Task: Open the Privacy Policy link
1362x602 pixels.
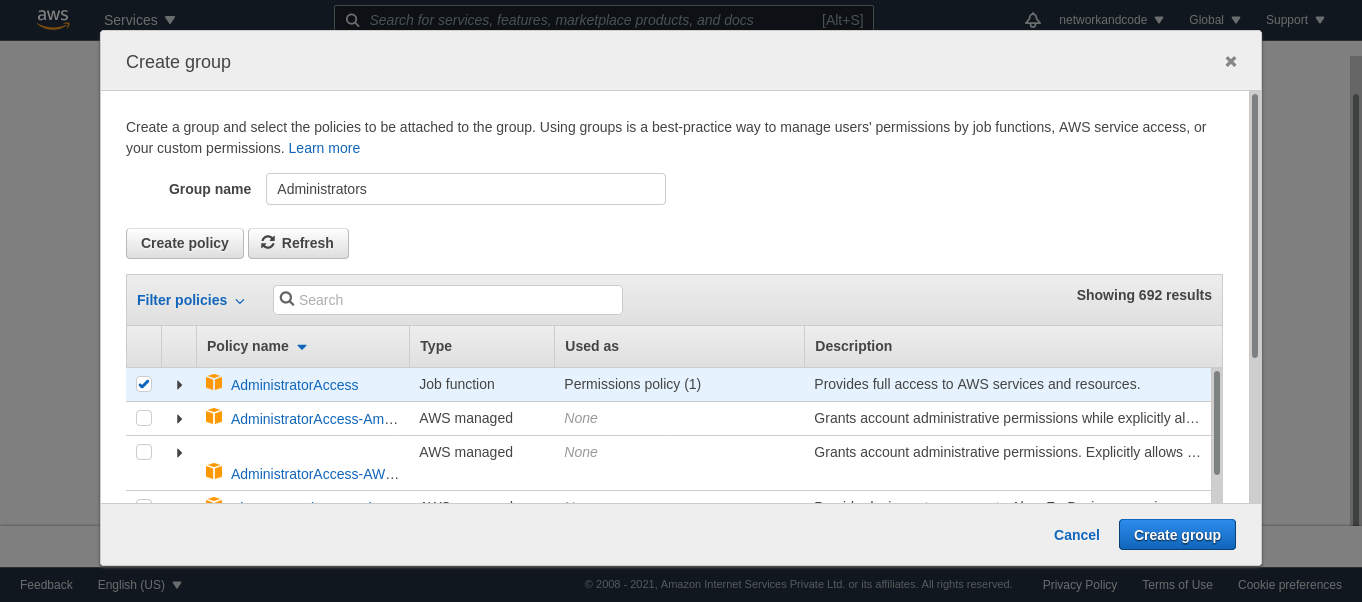Action: tap(1080, 585)
